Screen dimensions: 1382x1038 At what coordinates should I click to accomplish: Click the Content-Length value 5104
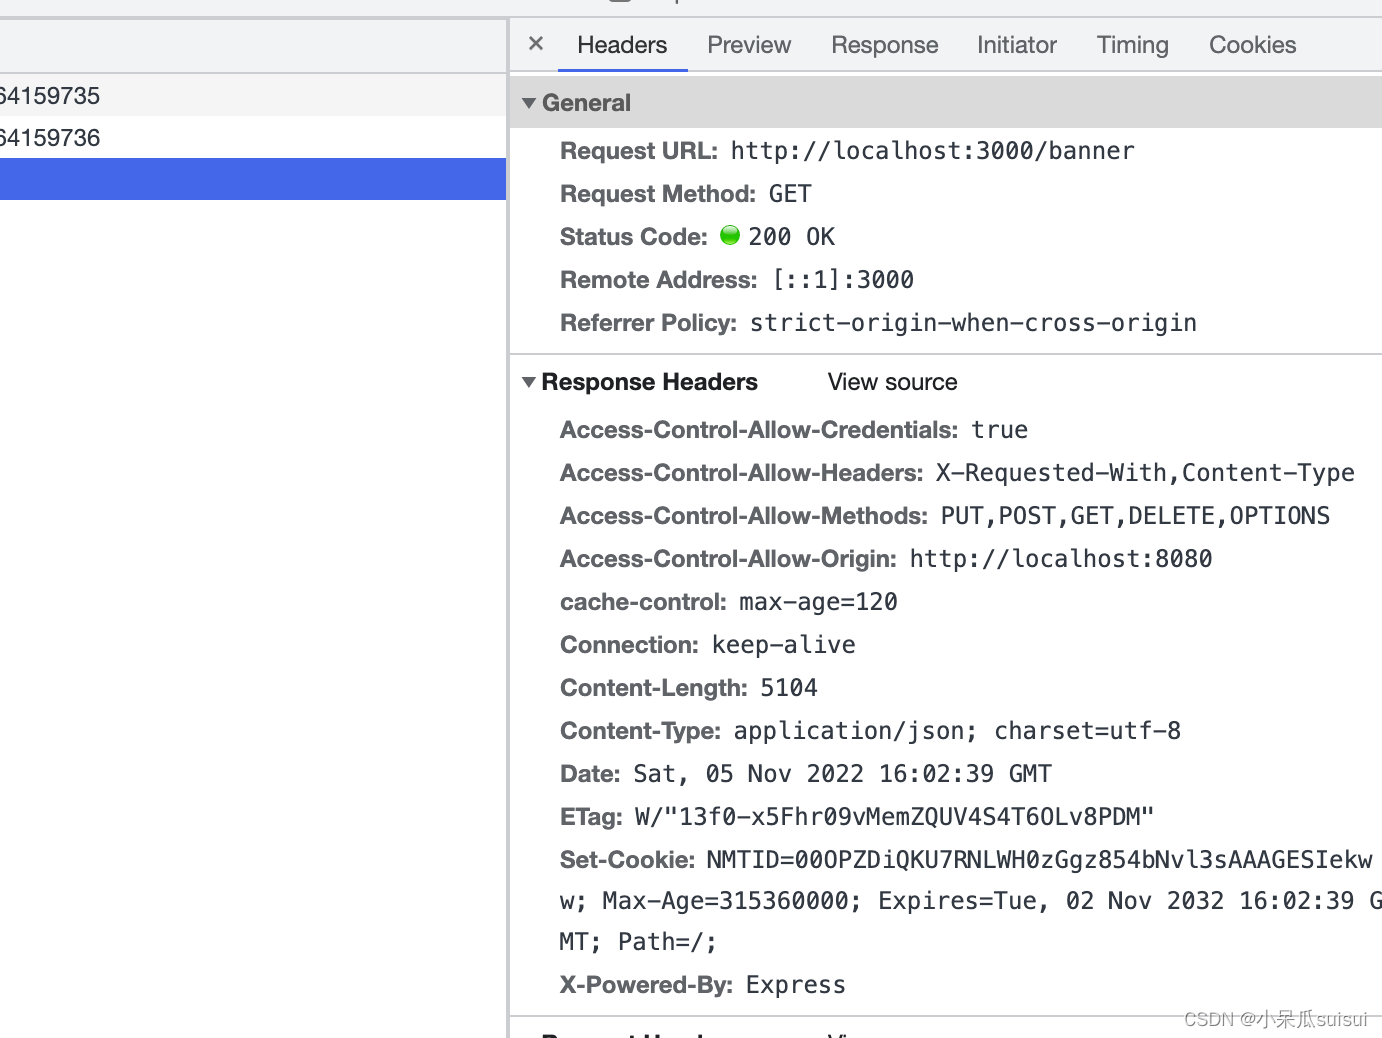click(x=788, y=688)
